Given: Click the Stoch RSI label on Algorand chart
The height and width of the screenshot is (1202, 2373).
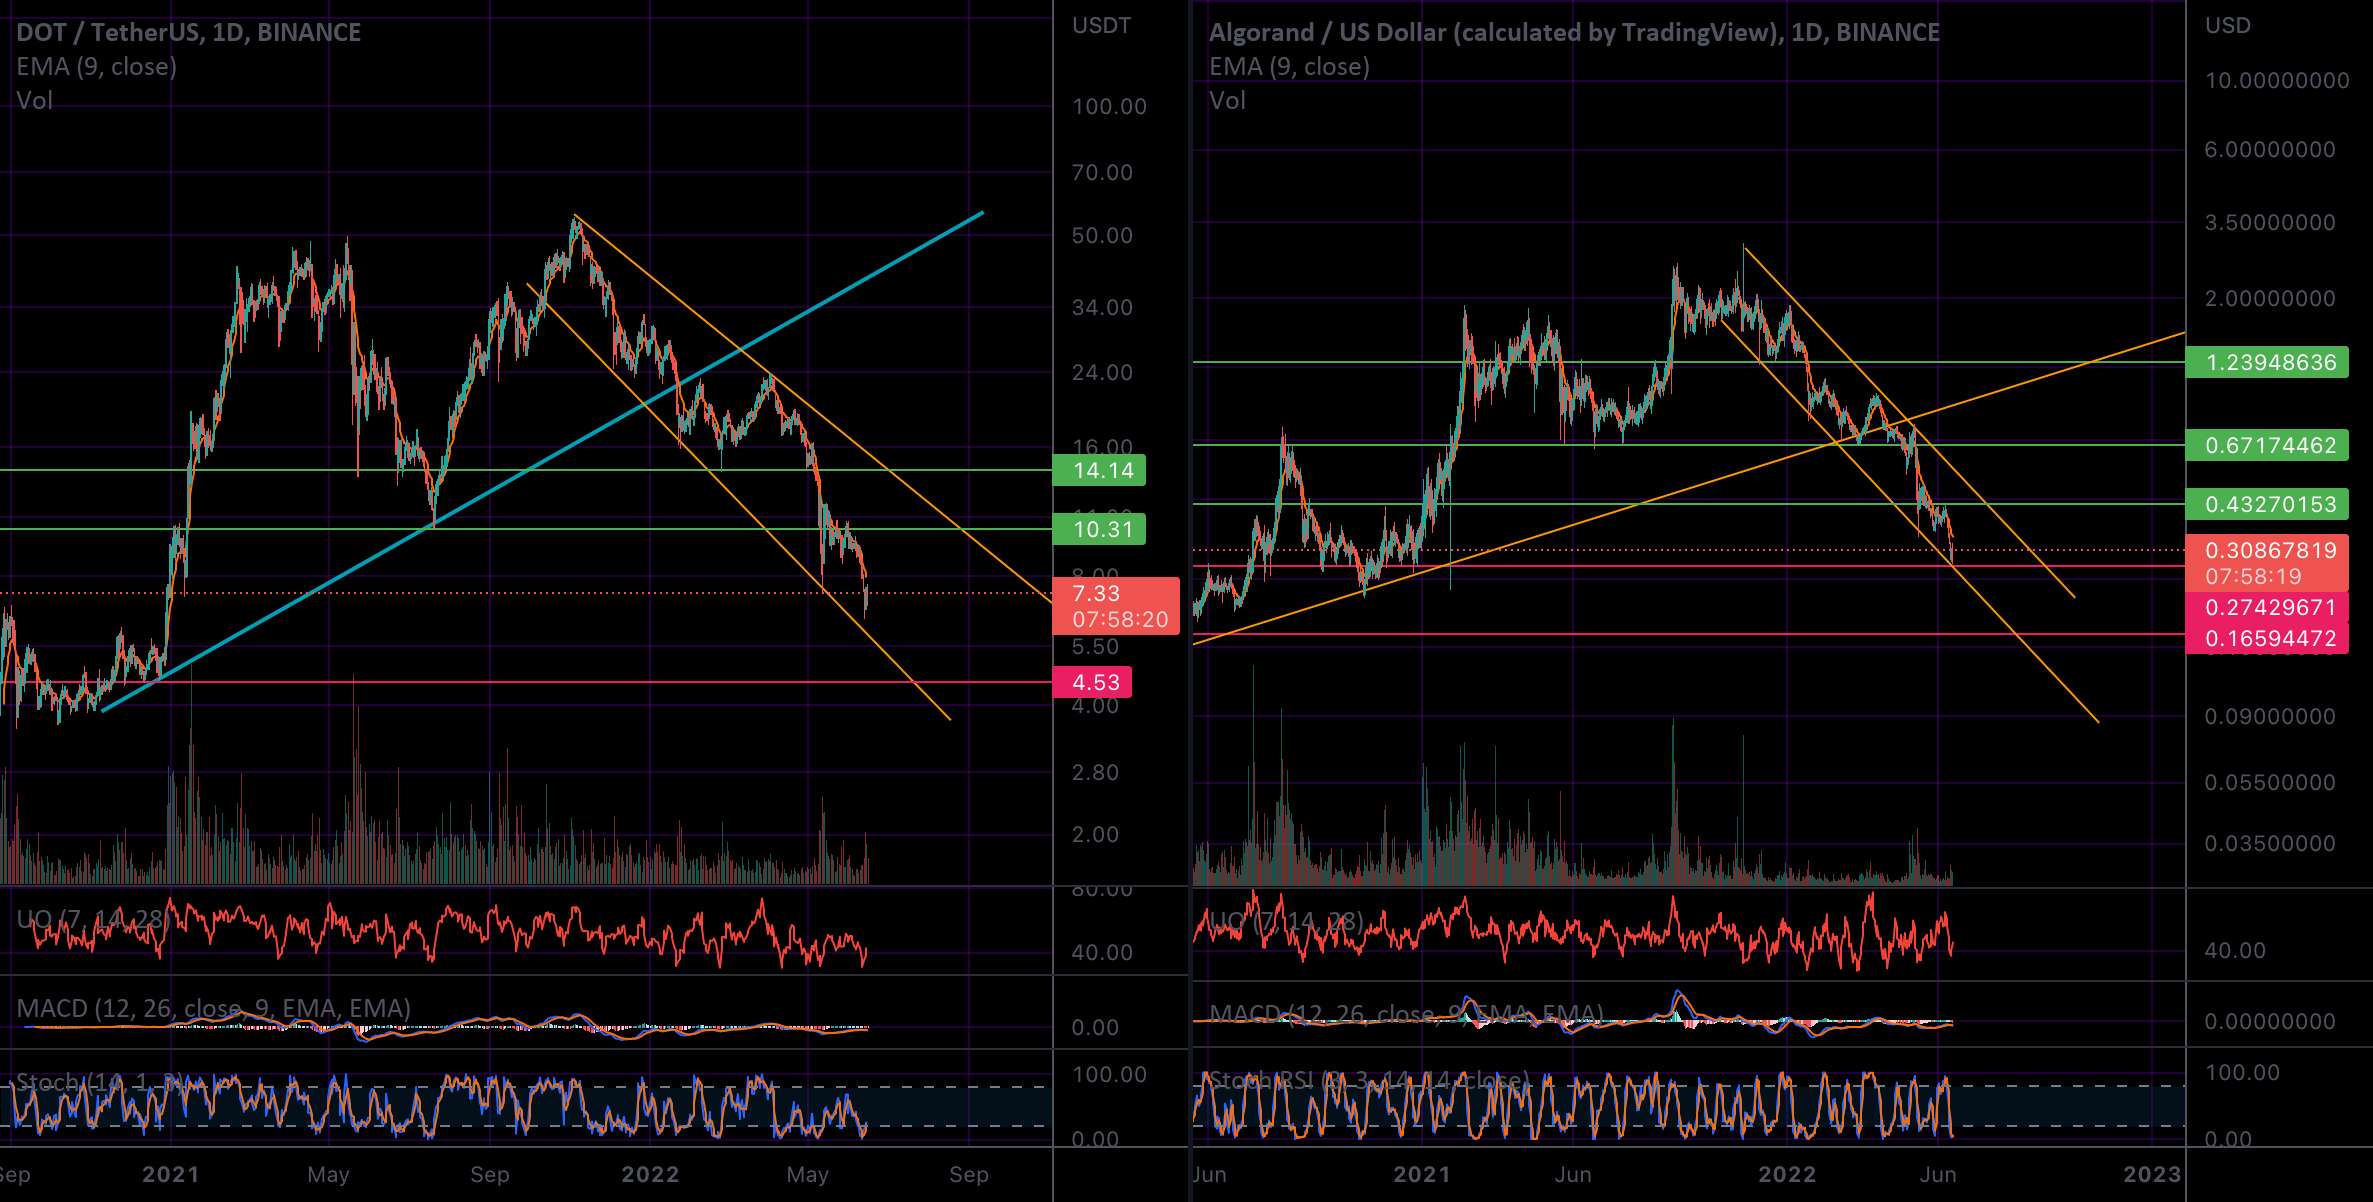Looking at the screenshot, I should (x=1369, y=1080).
